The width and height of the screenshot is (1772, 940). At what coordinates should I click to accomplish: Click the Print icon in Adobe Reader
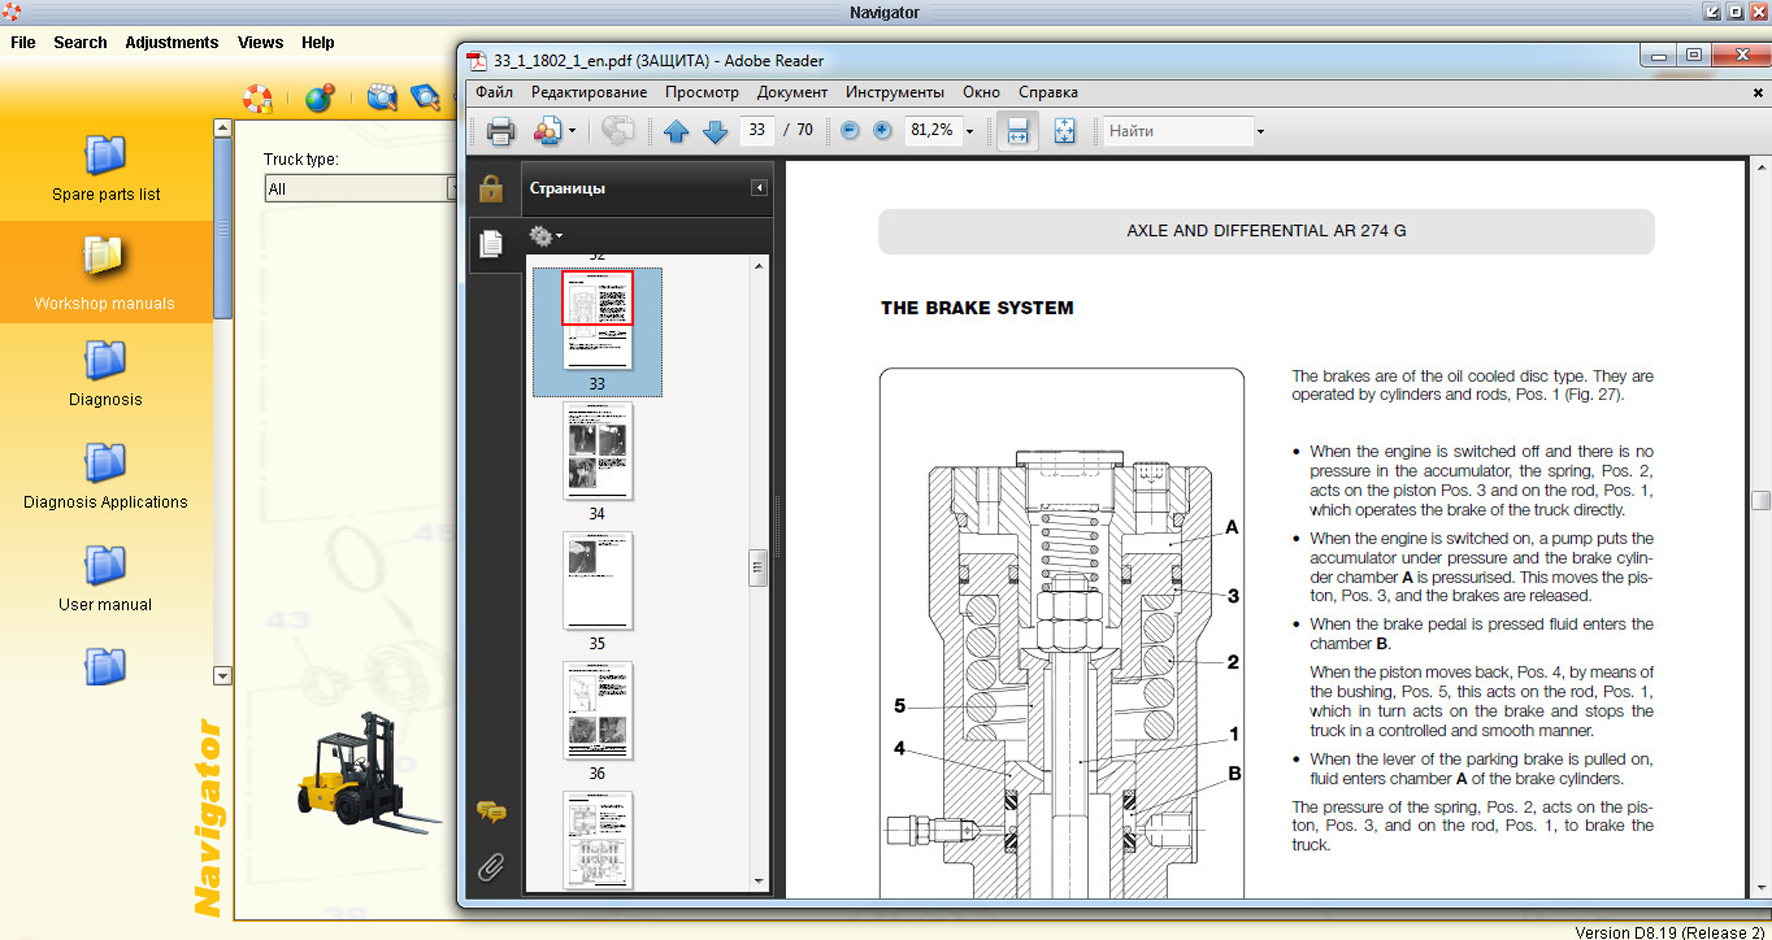pos(500,131)
